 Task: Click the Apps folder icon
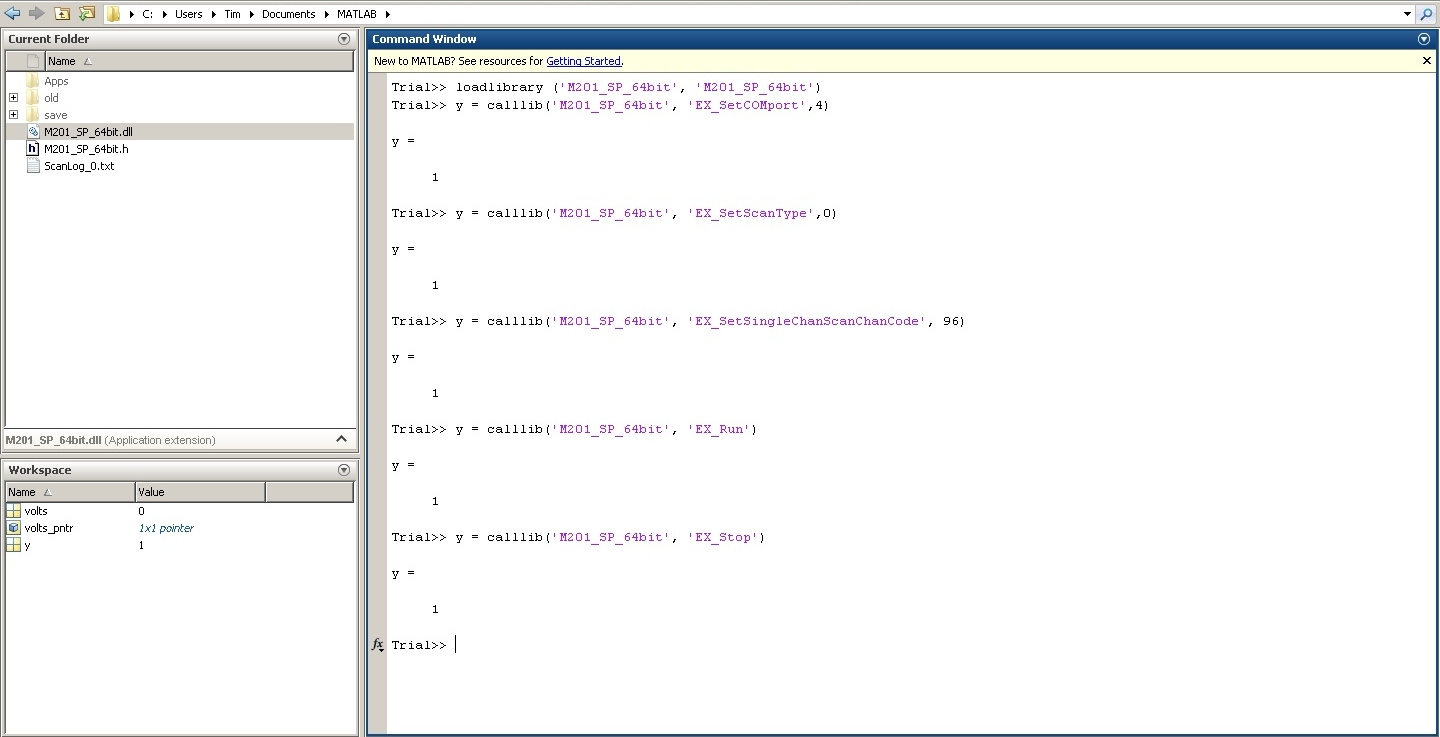coord(33,81)
